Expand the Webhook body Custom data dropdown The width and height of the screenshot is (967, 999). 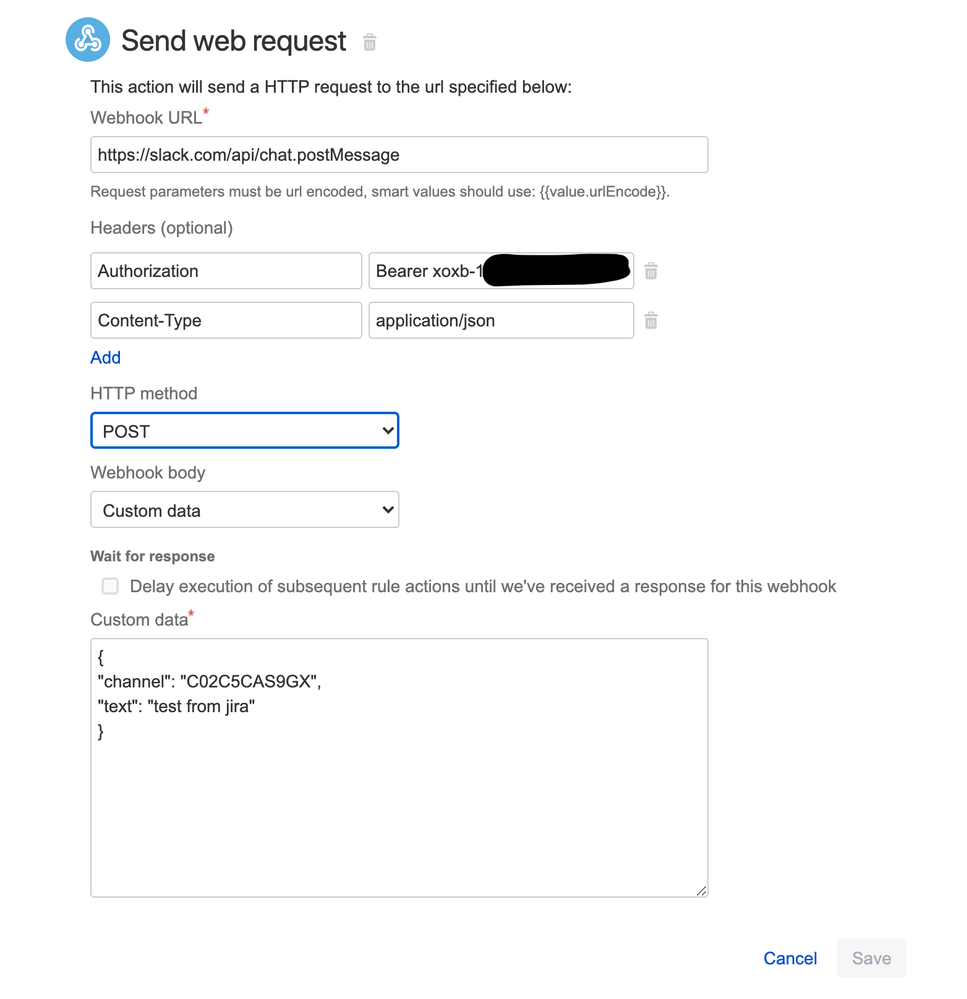pos(245,510)
